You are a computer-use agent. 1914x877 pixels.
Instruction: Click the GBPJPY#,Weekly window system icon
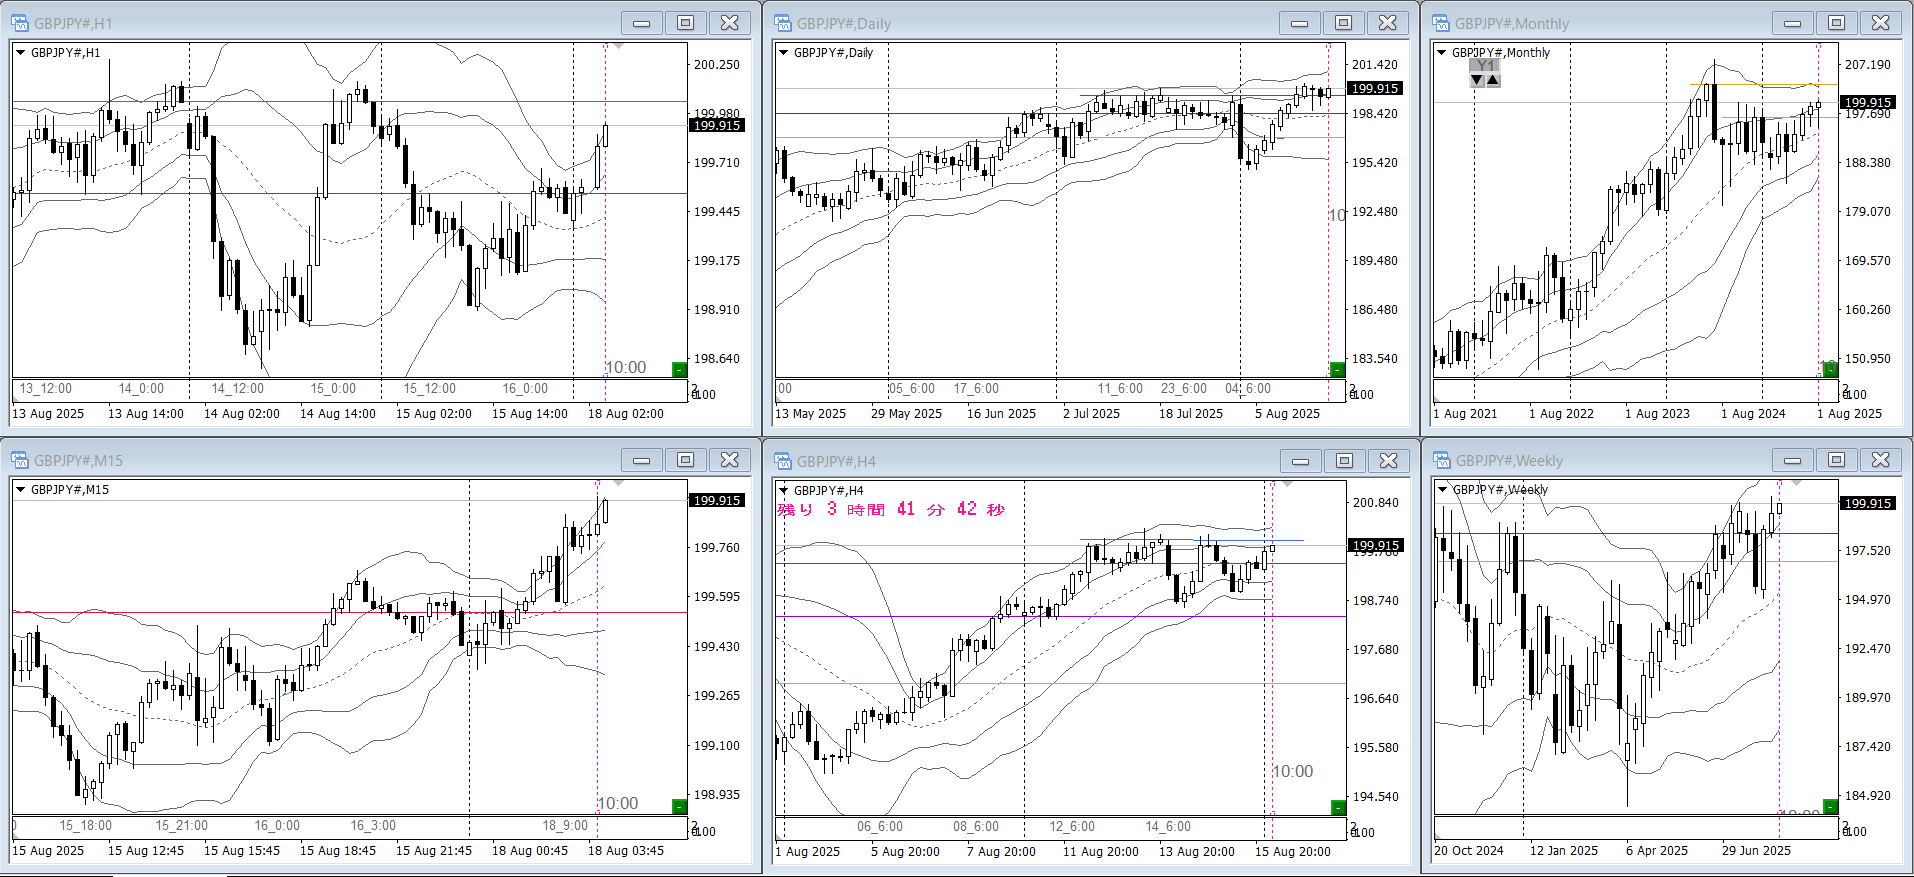coord(1441,460)
